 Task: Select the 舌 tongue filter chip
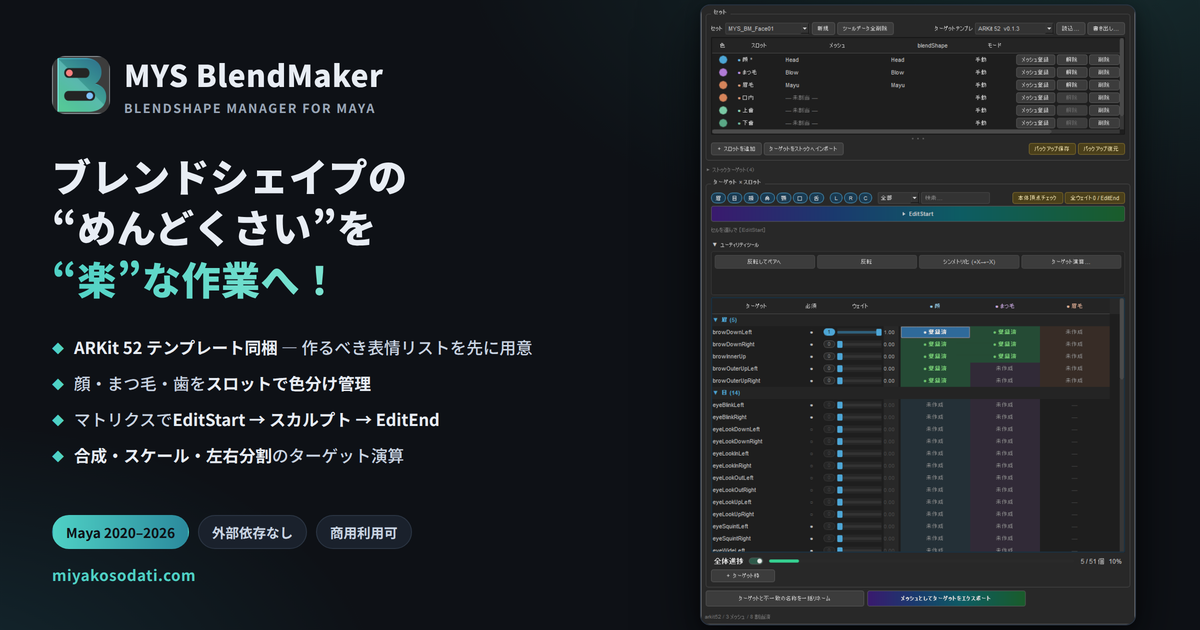[x=816, y=198]
